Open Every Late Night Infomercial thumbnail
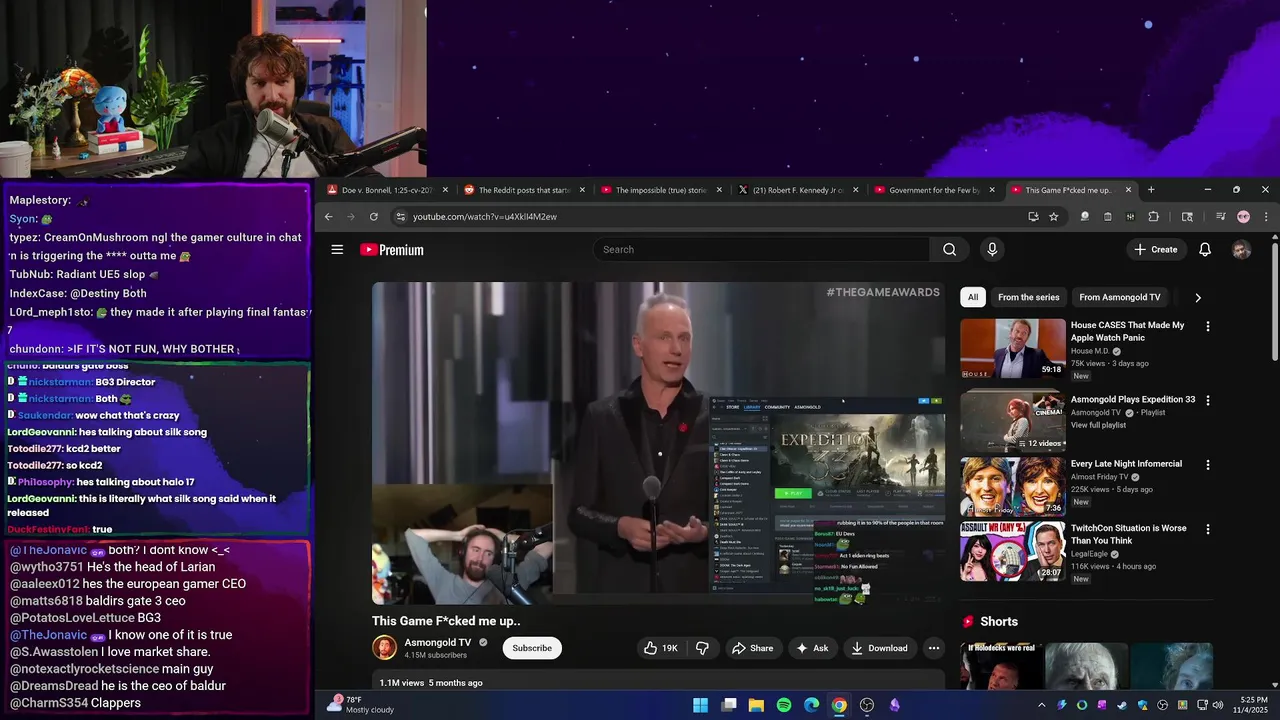1280x720 pixels. tap(1013, 487)
